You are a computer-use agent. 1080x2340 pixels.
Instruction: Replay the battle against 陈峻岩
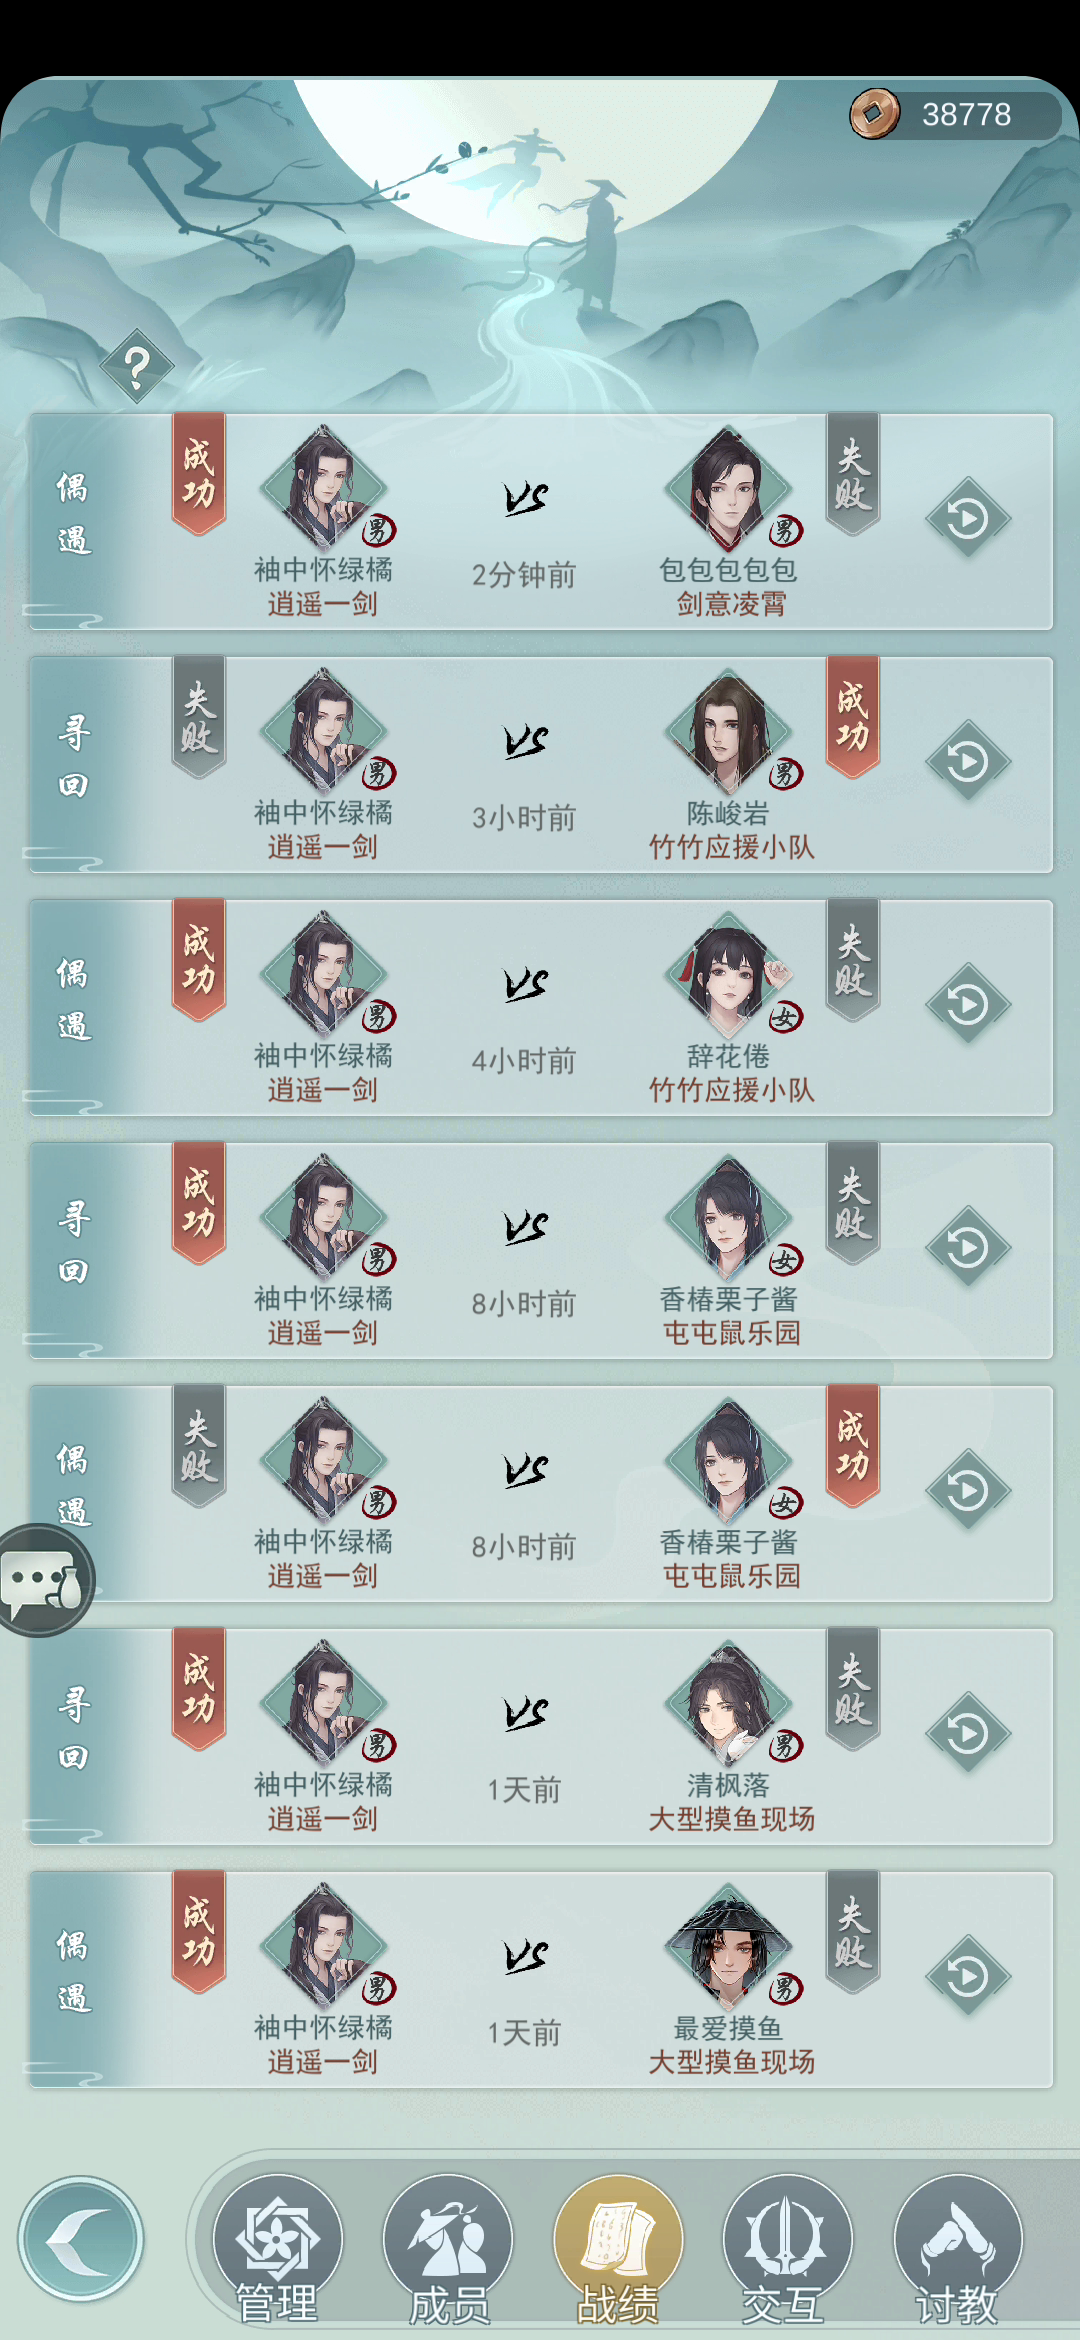(x=968, y=761)
